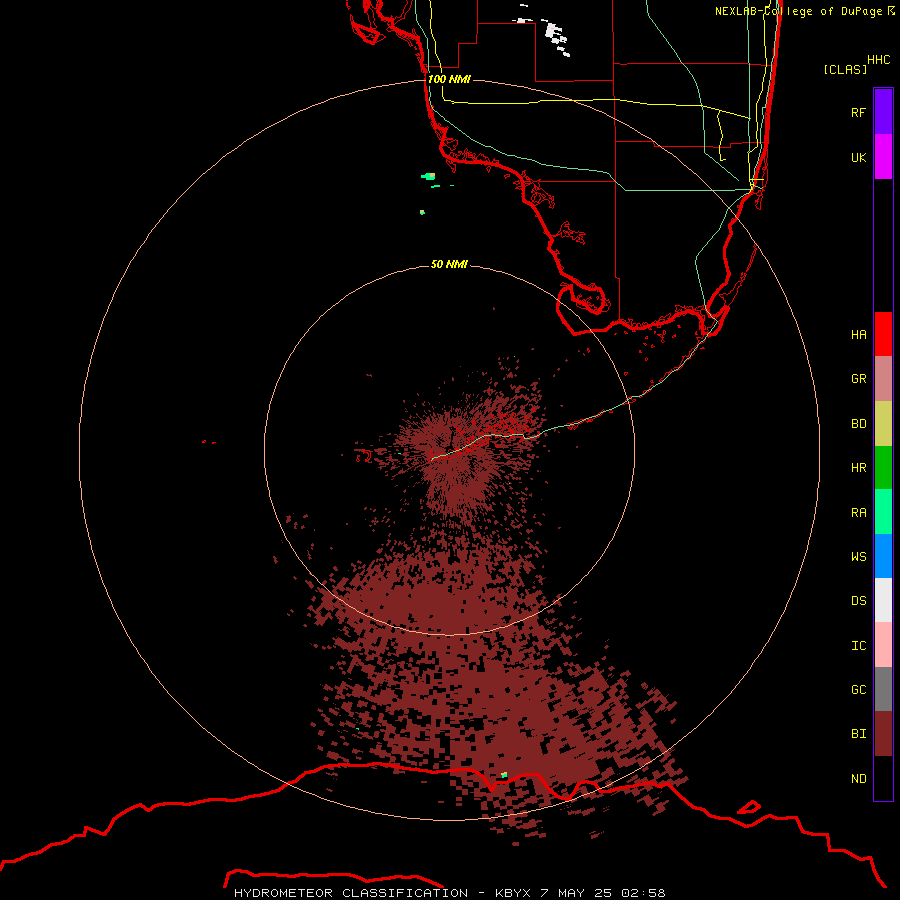Click the ND legend label
Screen dimensions: 900x900
[x=858, y=778]
